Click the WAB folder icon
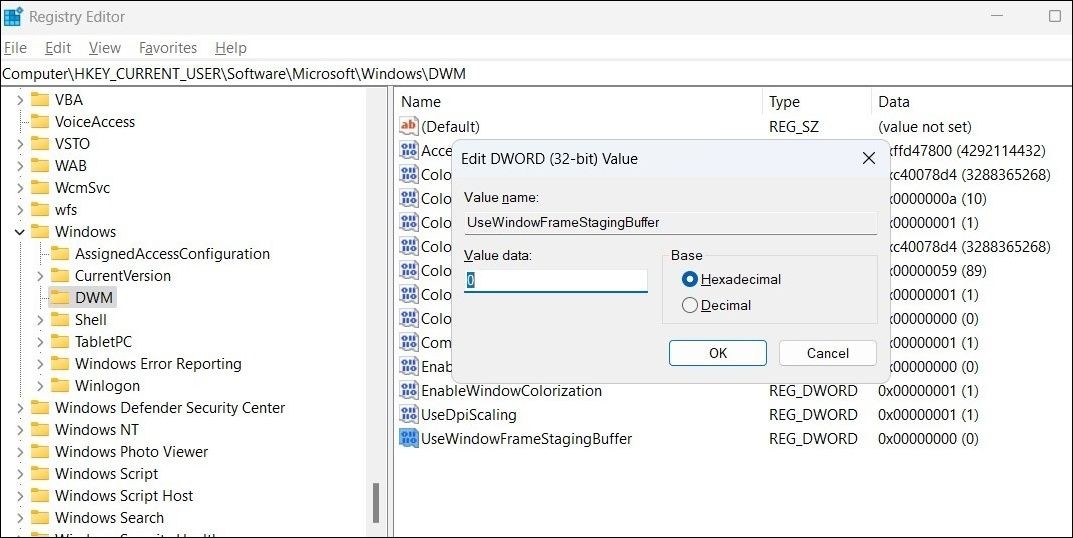This screenshot has width=1073, height=538. (x=40, y=166)
